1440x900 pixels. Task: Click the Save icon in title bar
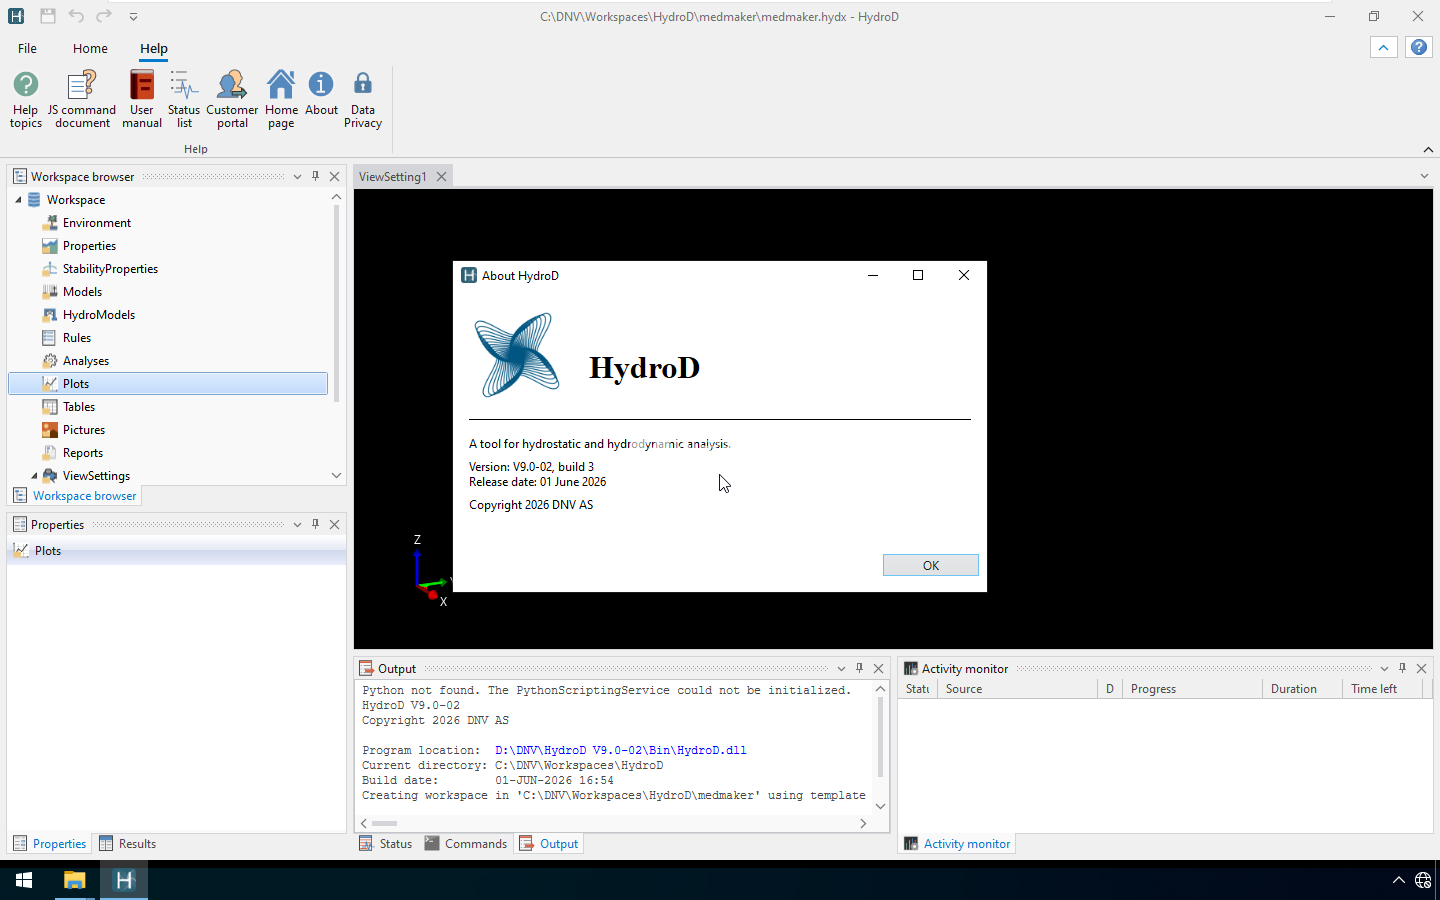click(x=48, y=16)
